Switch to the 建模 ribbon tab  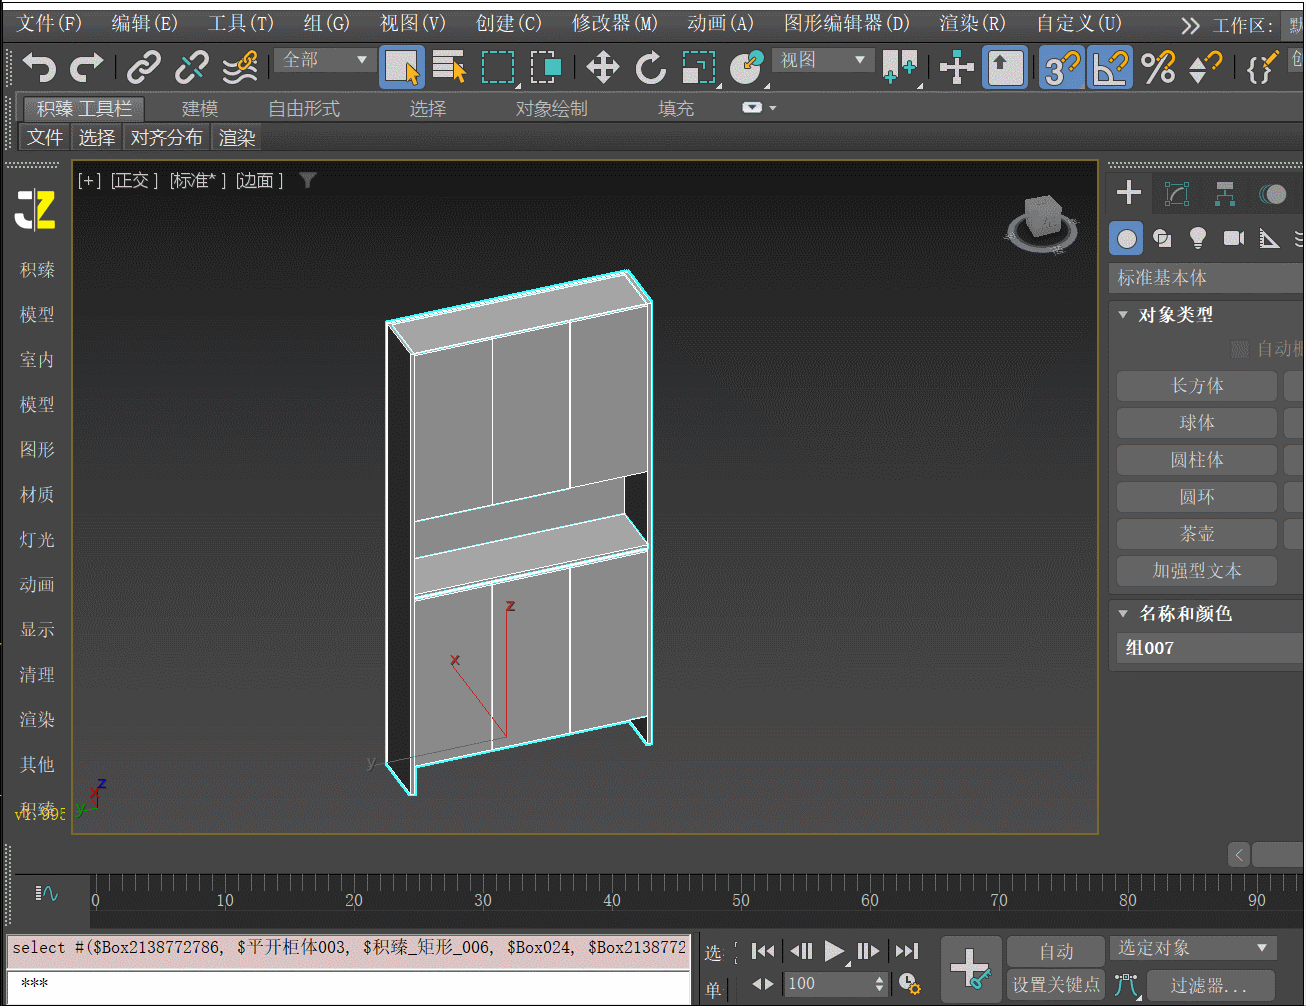point(200,108)
